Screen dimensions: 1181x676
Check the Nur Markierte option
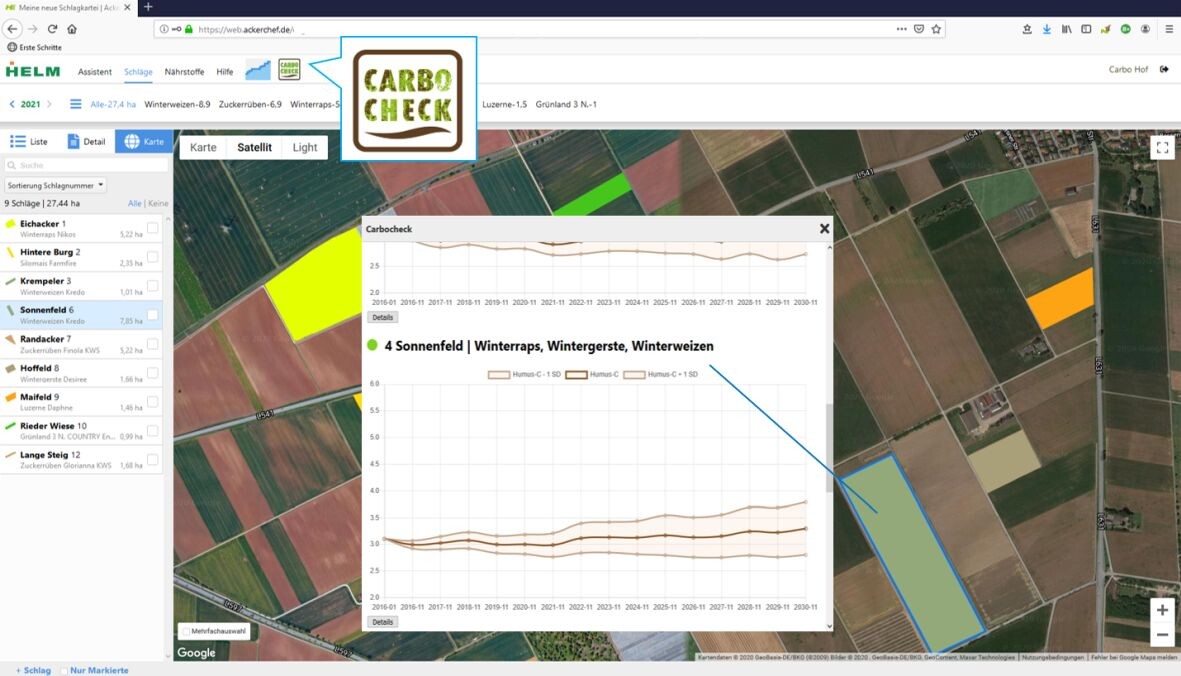(65, 670)
